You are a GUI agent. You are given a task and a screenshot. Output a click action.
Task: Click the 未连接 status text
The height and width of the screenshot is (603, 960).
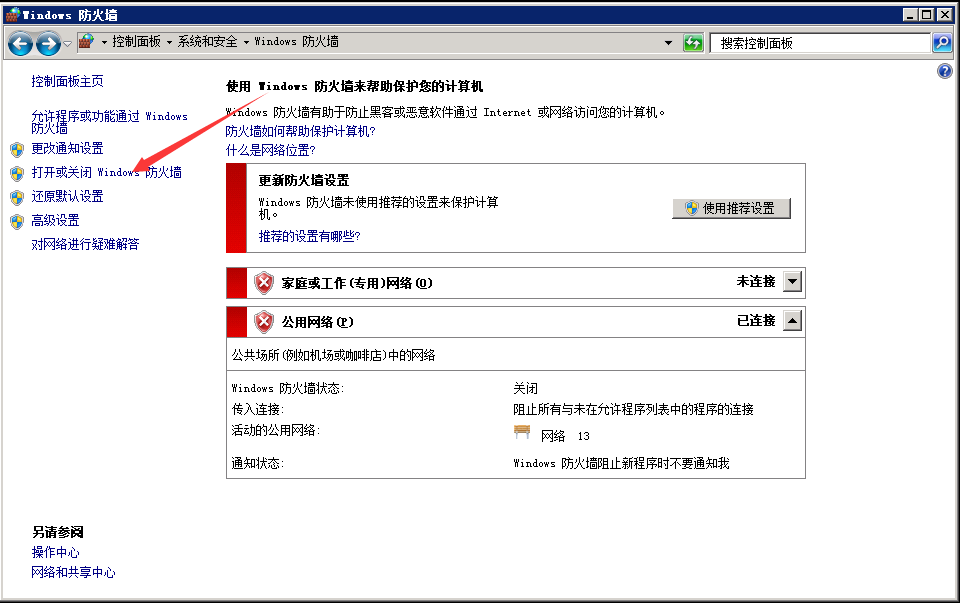click(756, 282)
